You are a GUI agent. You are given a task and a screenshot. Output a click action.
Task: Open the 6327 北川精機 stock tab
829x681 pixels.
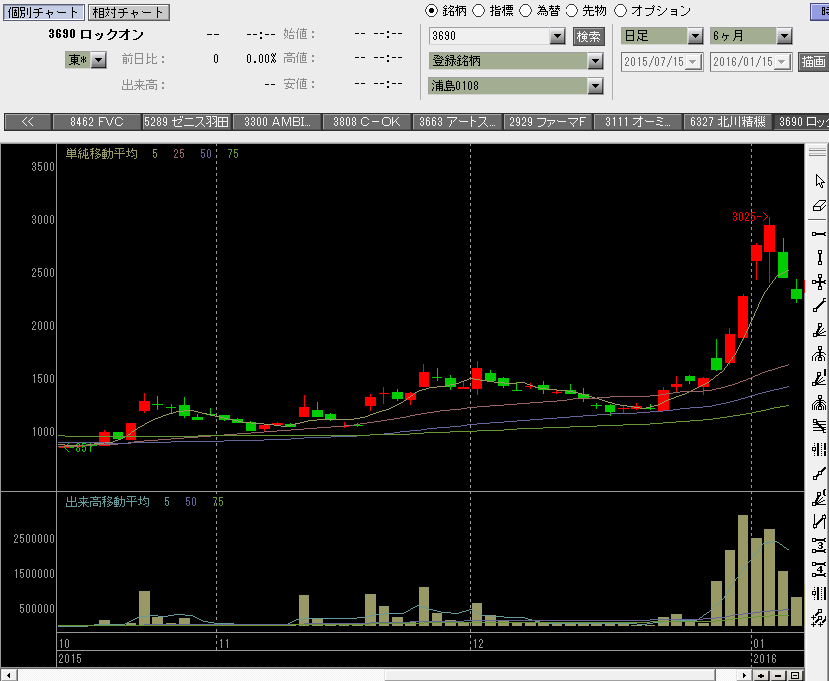(x=727, y=122)
